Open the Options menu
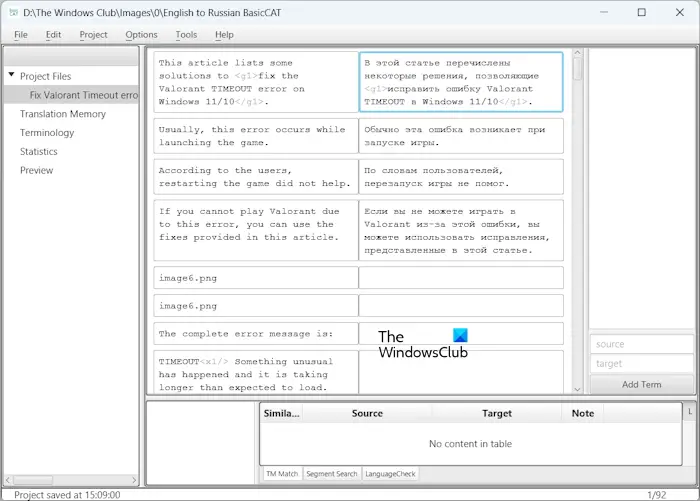 pyautogui.click(x=141, y=35)
